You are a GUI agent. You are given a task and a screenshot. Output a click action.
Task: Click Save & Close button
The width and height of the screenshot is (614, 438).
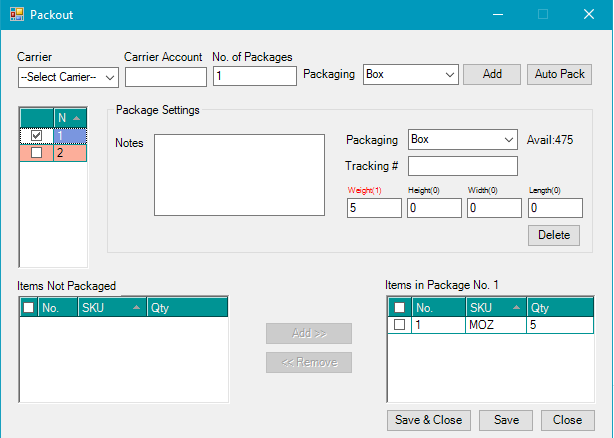coord(429,420)
